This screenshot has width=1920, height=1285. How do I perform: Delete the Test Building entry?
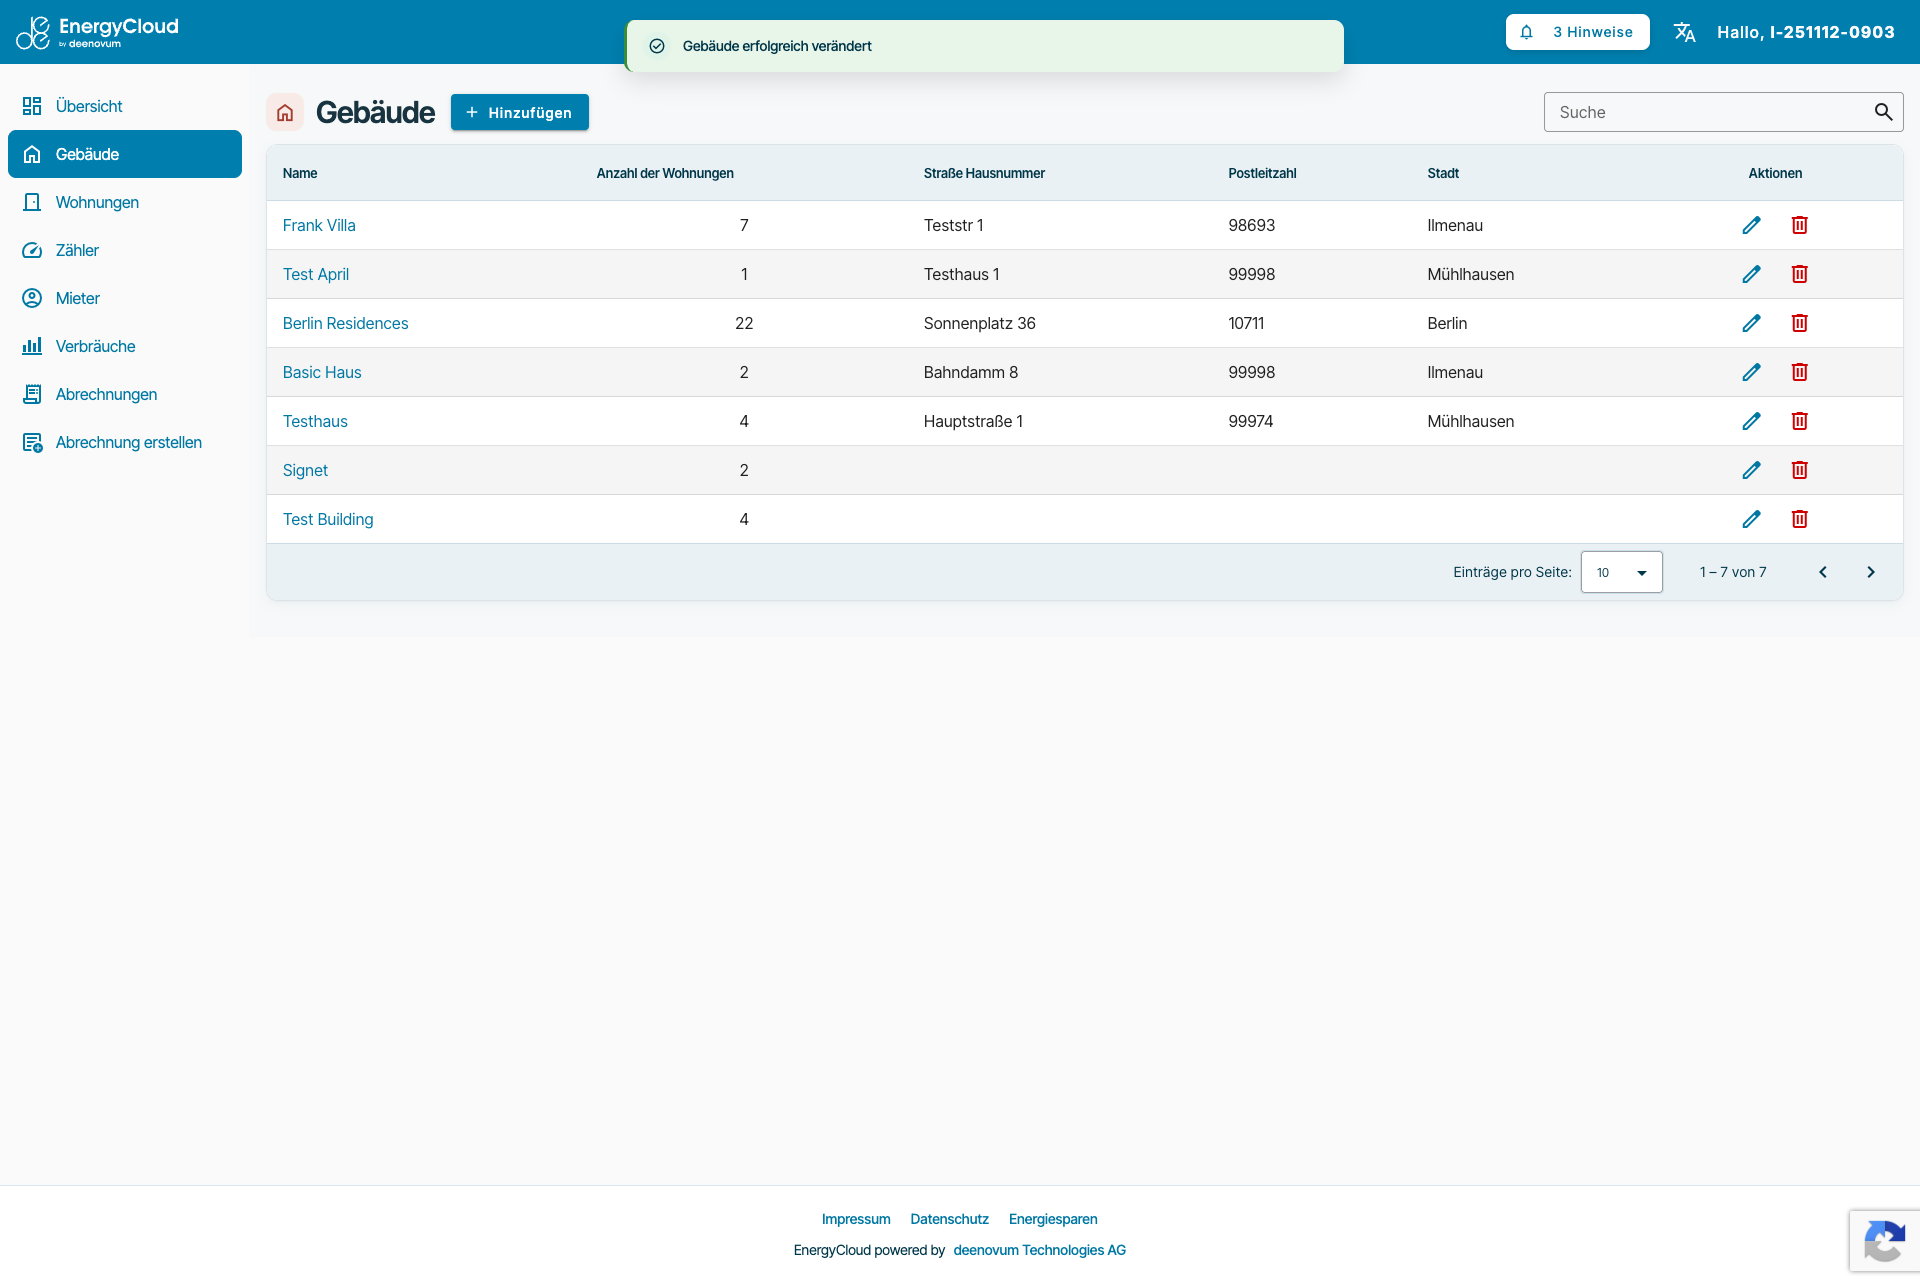(x=1799, y=519)
